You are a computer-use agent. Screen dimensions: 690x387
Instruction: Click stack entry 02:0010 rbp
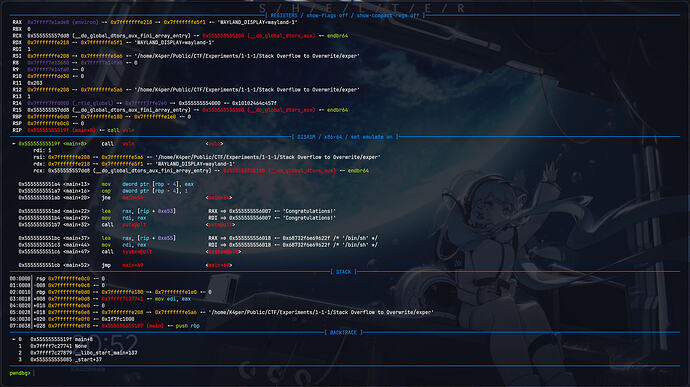click(110, 292)
